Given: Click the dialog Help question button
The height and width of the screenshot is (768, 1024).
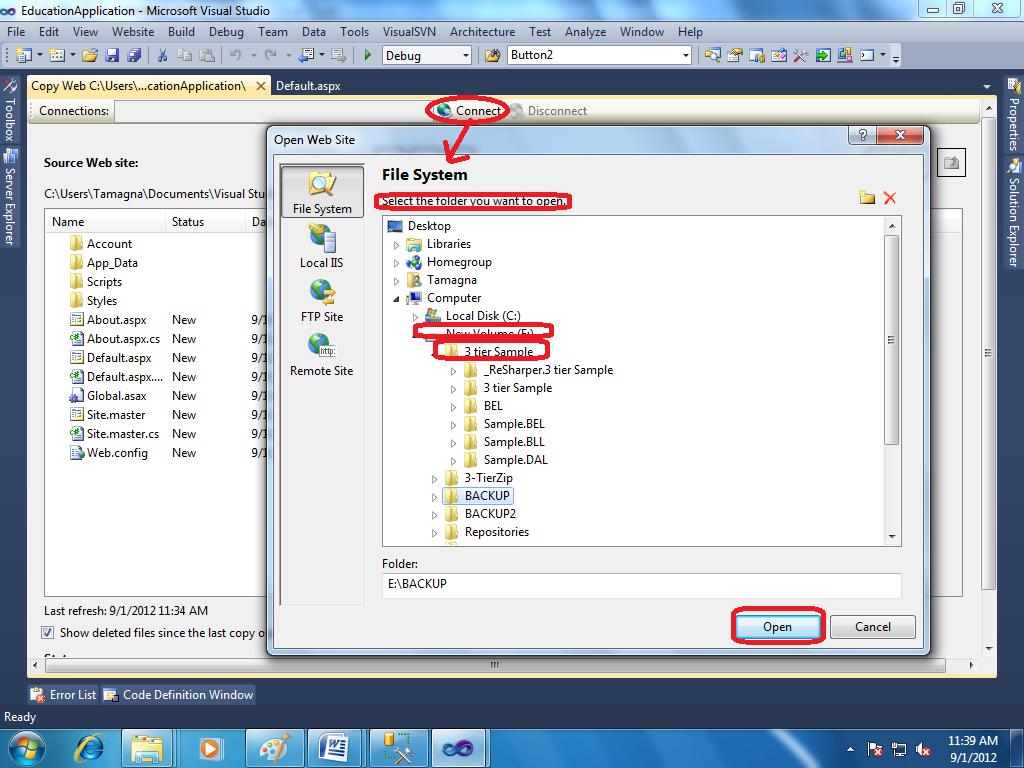Looking at the screenshot, I should [863, 135].
